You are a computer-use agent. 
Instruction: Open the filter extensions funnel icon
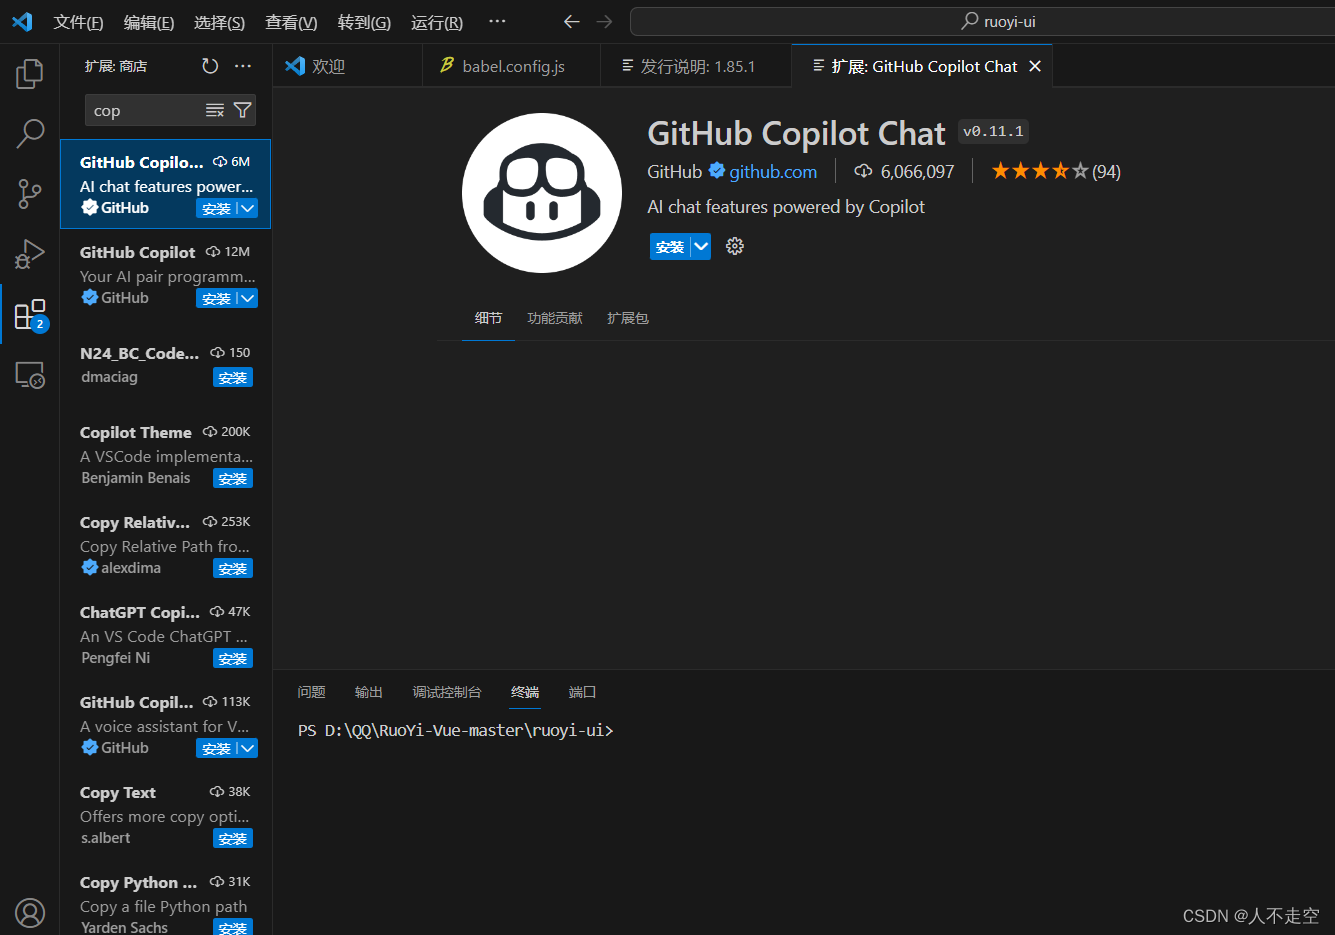pos(243,110)
